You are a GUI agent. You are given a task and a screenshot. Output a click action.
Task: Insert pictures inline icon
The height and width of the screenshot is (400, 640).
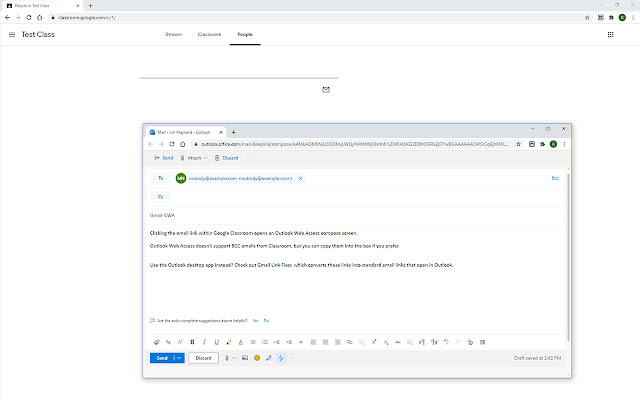(x=245, y=358)
